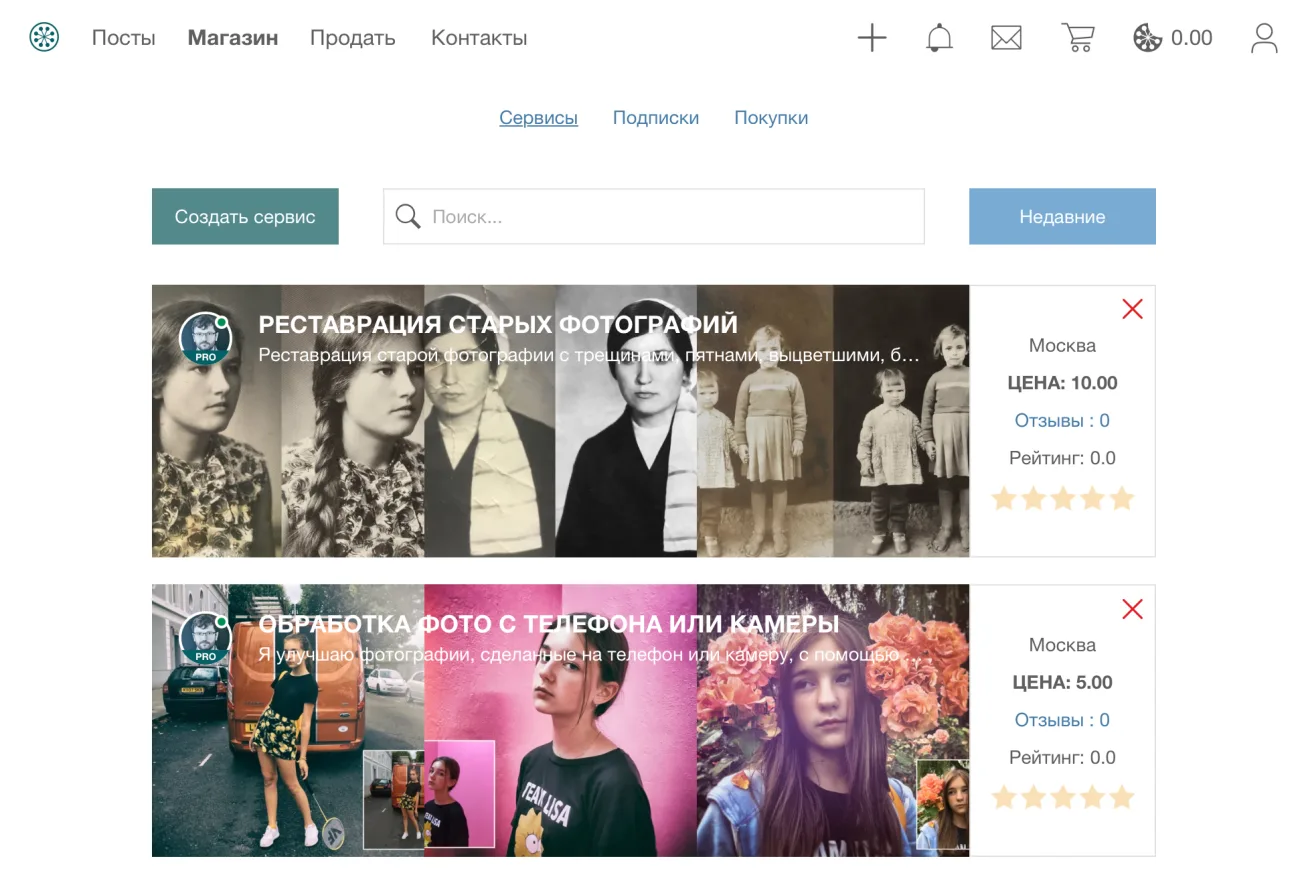The height and width of the screenshot is (873, 1308).
Task: Click the Поиск search field
Action: (x=654, y=216)
